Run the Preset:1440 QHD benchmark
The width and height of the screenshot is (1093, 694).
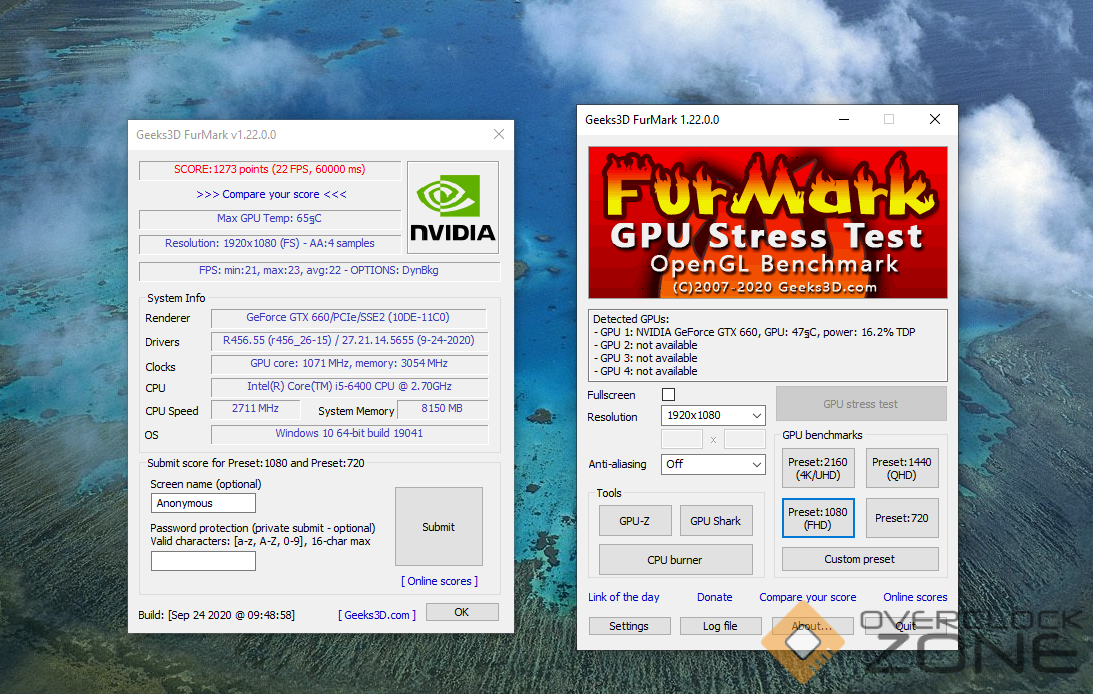tap(901, 469)
